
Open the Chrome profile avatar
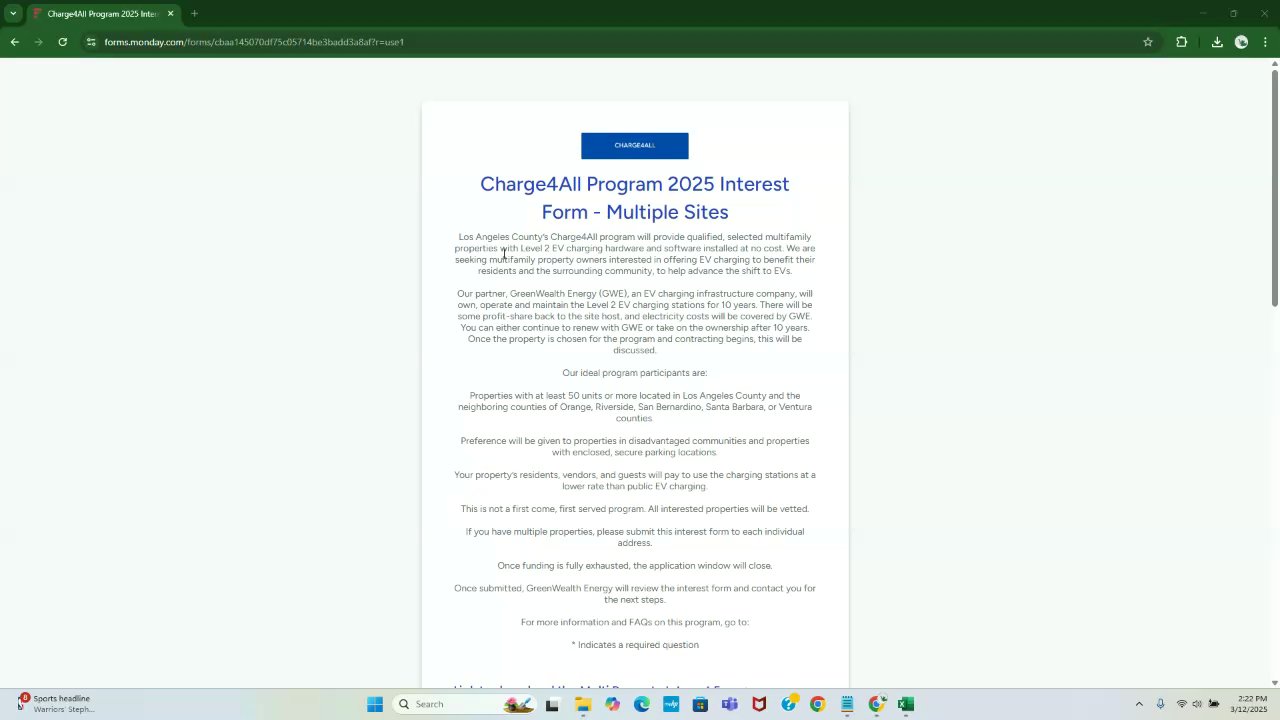(1241, 42)
